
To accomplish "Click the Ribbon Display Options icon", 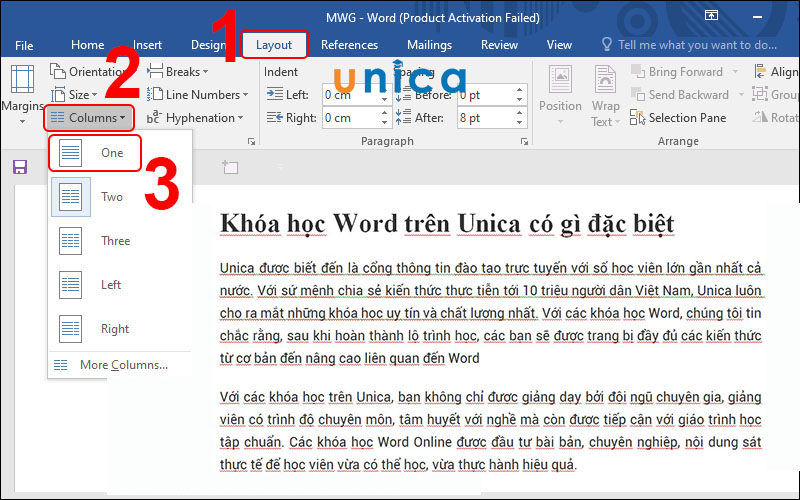I will (711, 15).
